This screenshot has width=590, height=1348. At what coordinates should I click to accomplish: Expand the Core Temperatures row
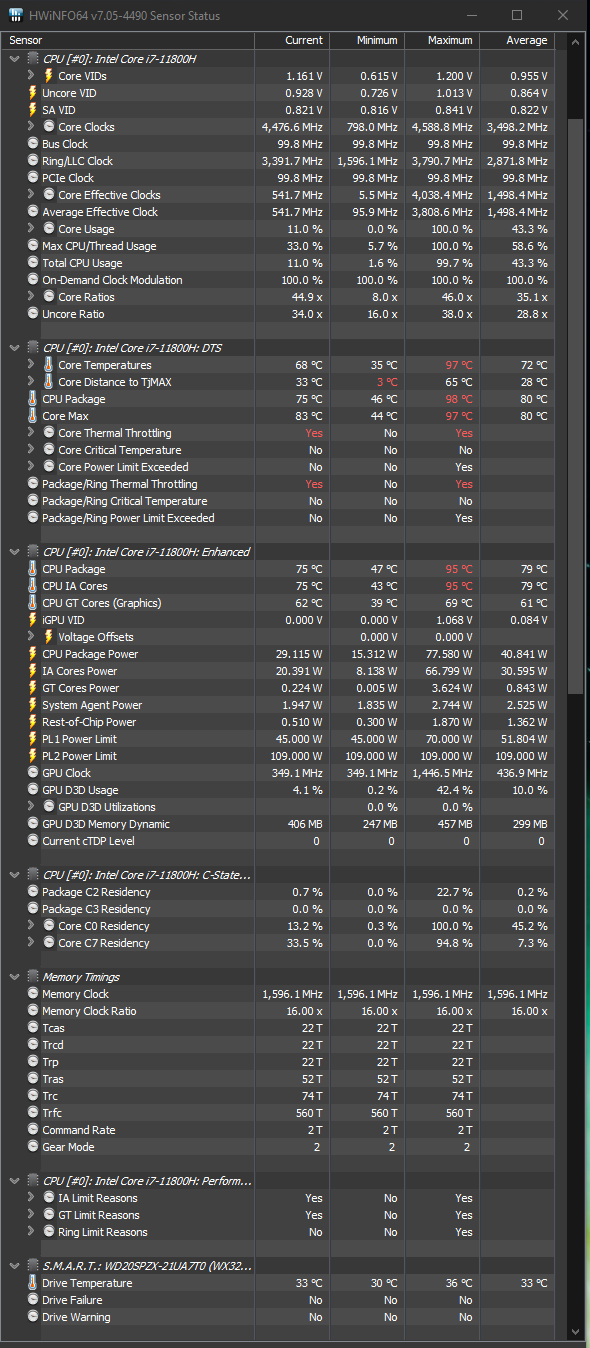31,365
